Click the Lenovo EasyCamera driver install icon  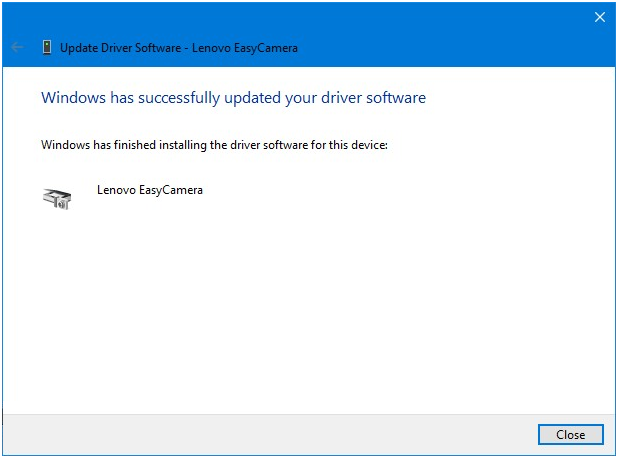tap(57, 199)
